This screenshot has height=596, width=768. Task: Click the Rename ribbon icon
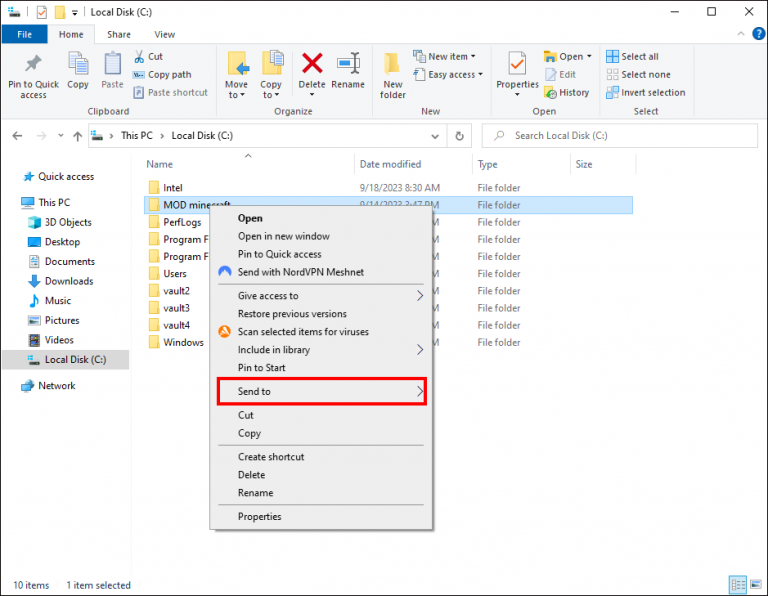348,71
